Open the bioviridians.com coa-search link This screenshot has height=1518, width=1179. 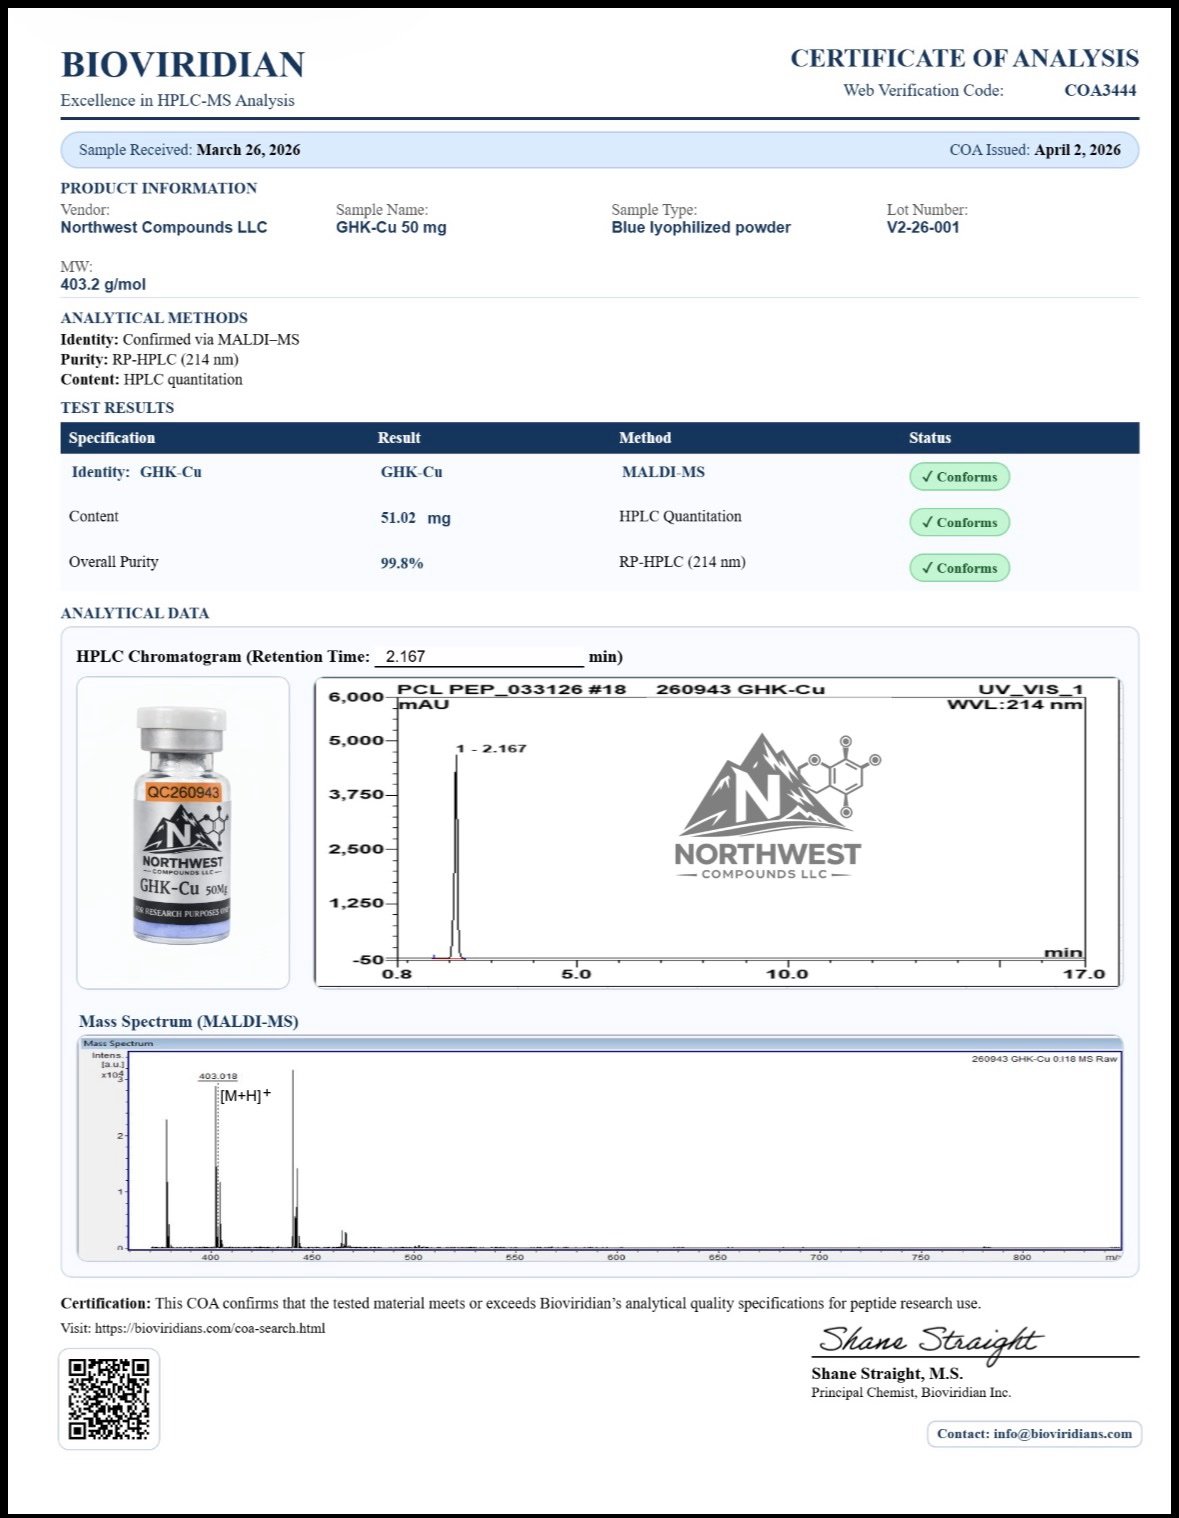(x=209, y=1328)
